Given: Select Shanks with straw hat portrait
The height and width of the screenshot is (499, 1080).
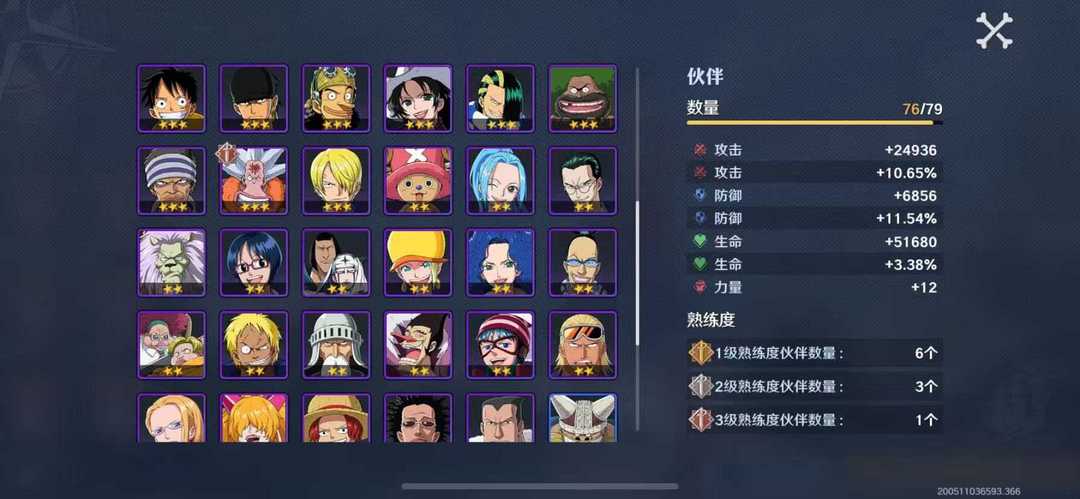Looking at the screenshot, I should [x=336, y=418].
